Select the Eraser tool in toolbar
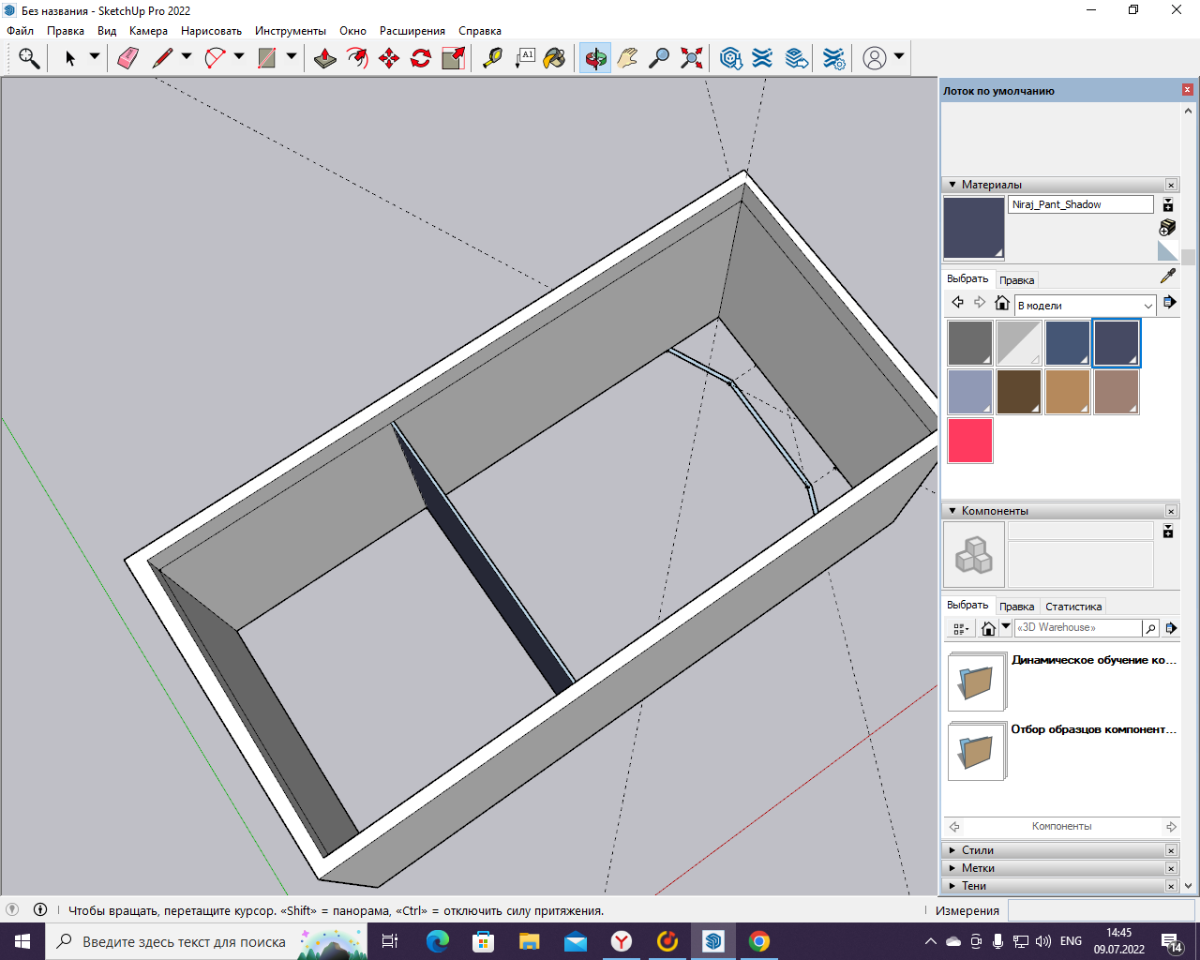 click(x=127, y=58)
